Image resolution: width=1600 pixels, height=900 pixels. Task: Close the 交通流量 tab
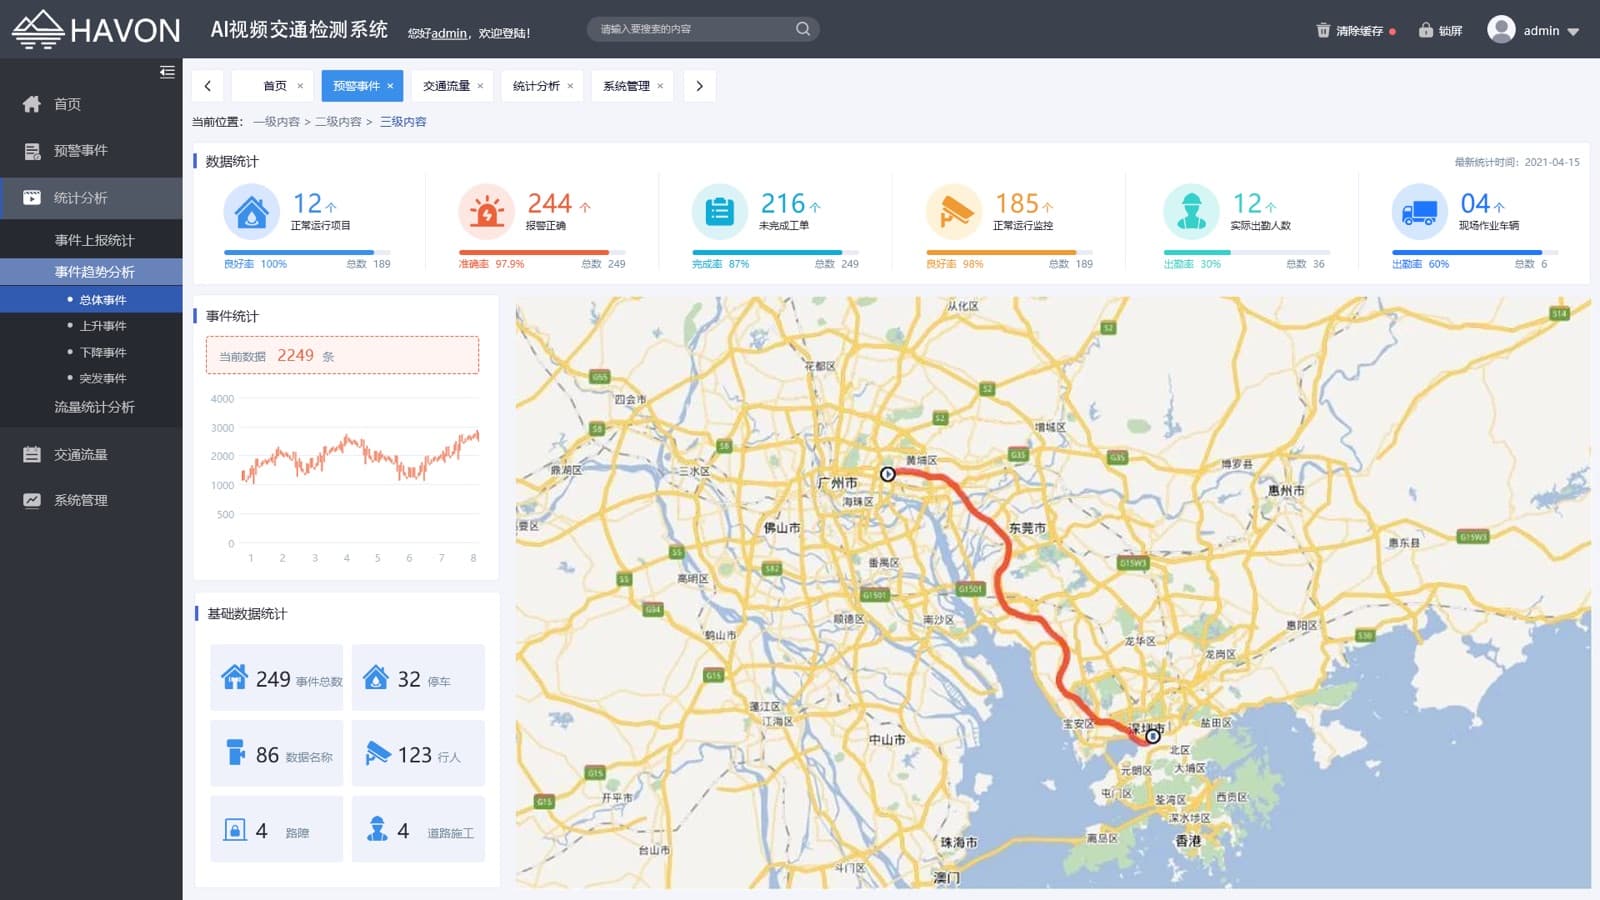pos(480,86)
